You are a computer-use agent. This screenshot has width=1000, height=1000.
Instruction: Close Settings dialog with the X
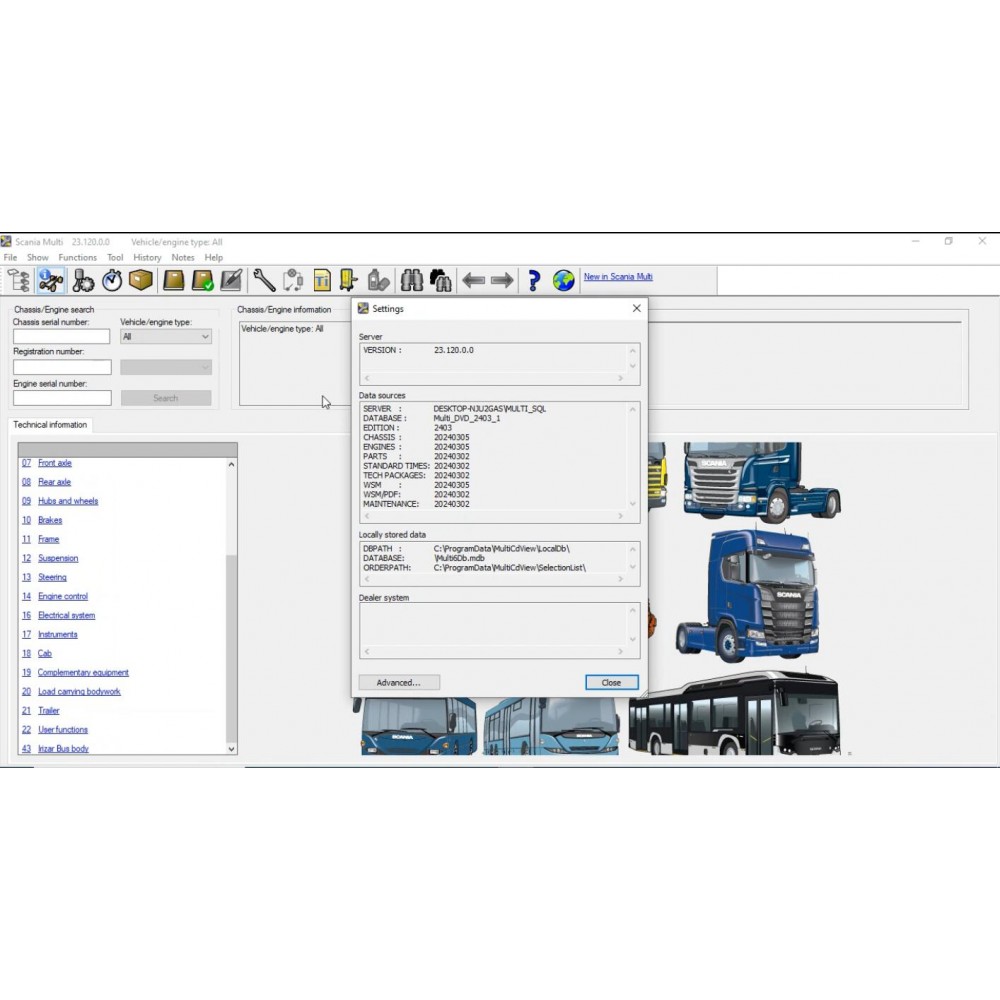636,308
